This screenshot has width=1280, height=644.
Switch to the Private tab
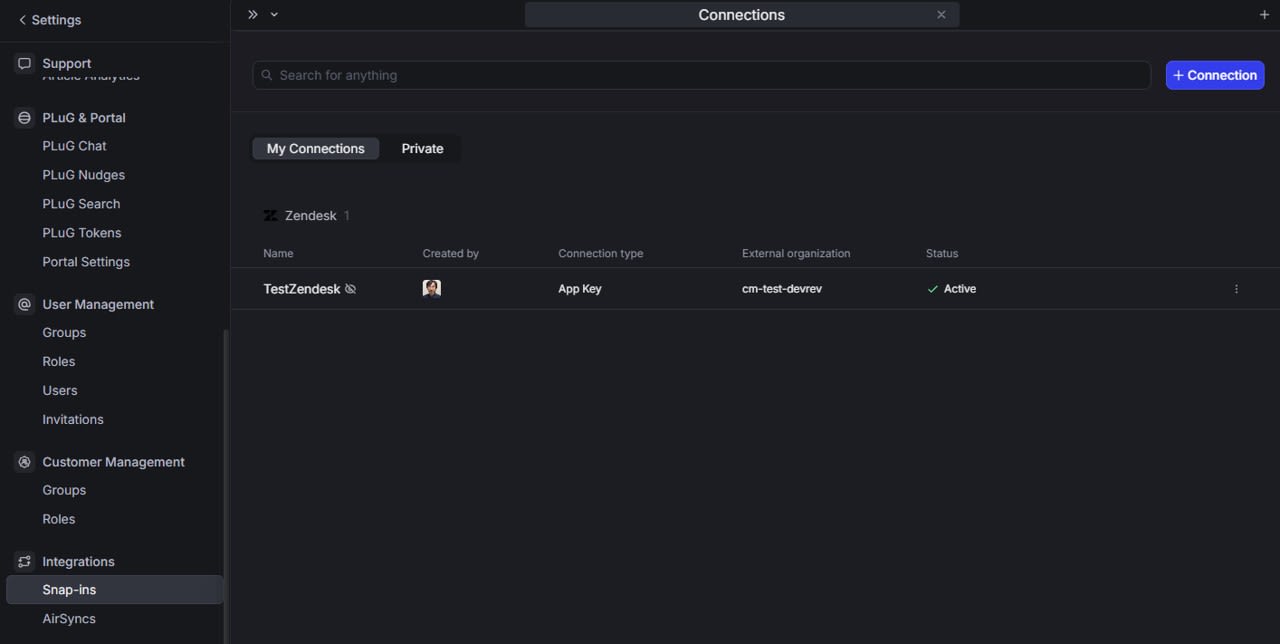coord(422,149)
